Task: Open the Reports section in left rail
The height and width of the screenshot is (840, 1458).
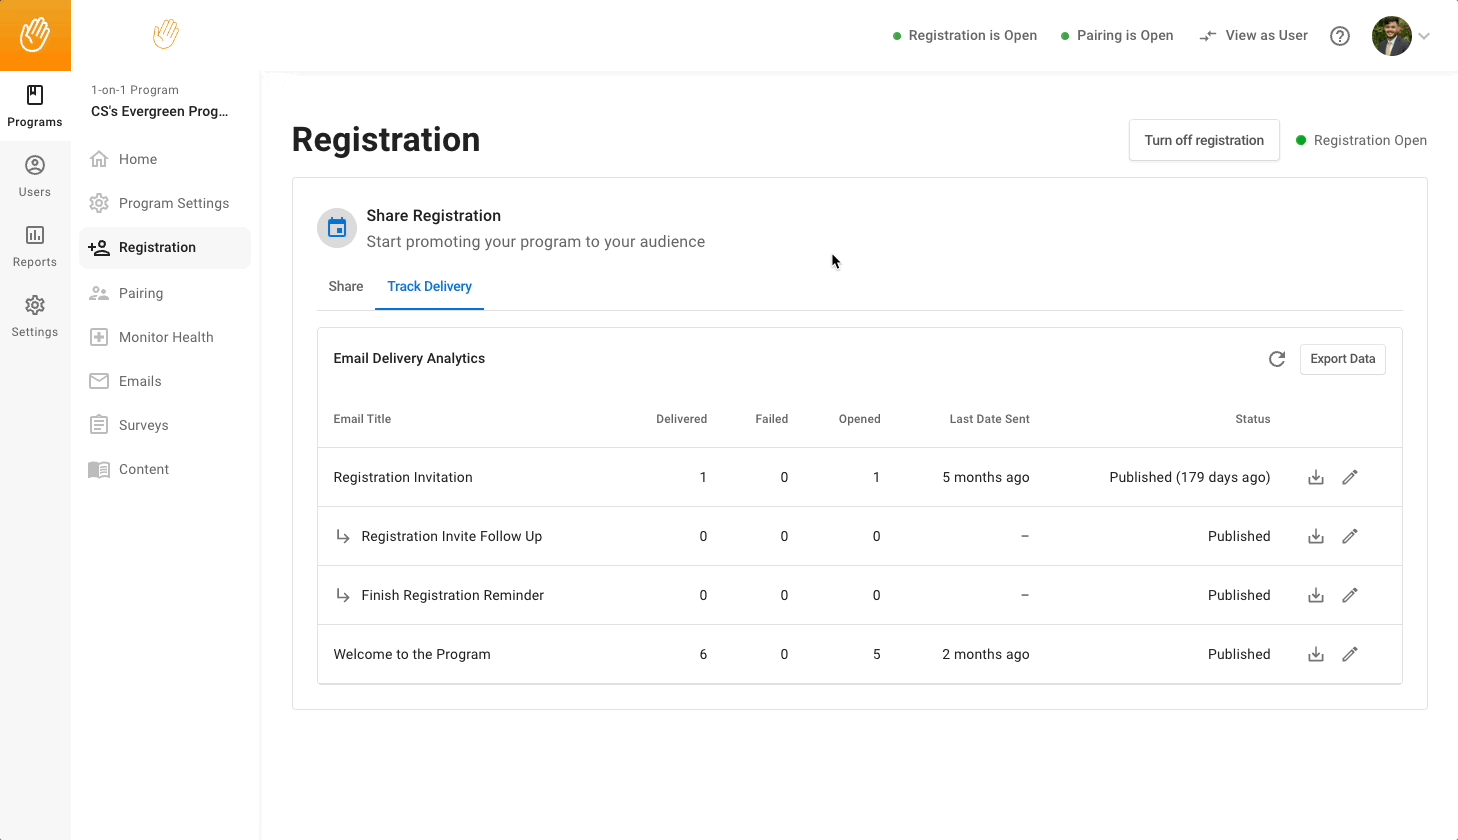Action: [35, 246]
